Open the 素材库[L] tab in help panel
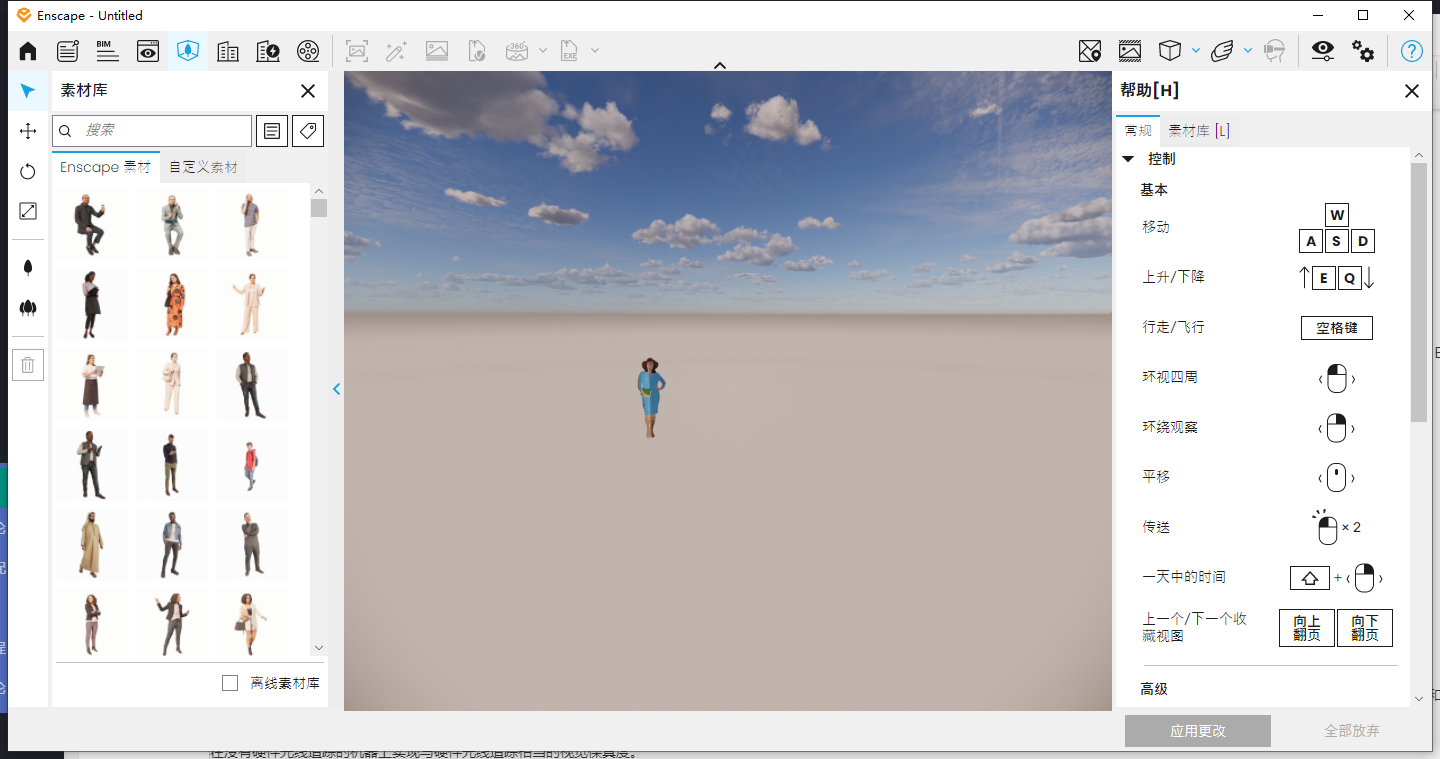This screenshot has width=1440, height=759. [1196, 130]
